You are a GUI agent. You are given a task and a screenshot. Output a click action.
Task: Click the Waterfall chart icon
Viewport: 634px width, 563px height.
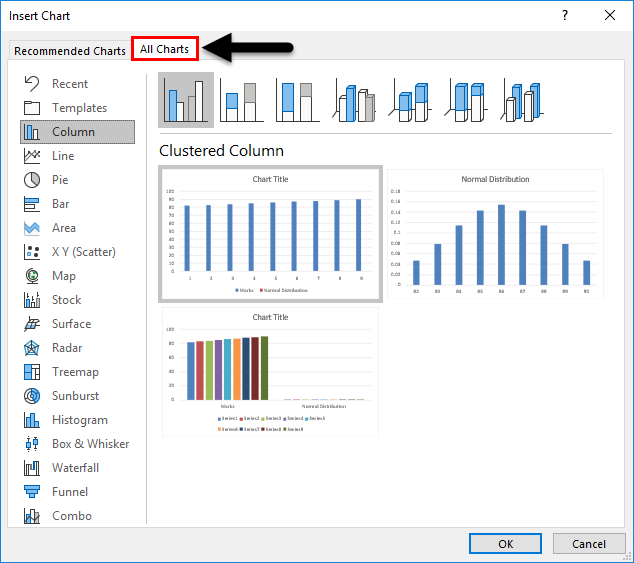(32, 468)
